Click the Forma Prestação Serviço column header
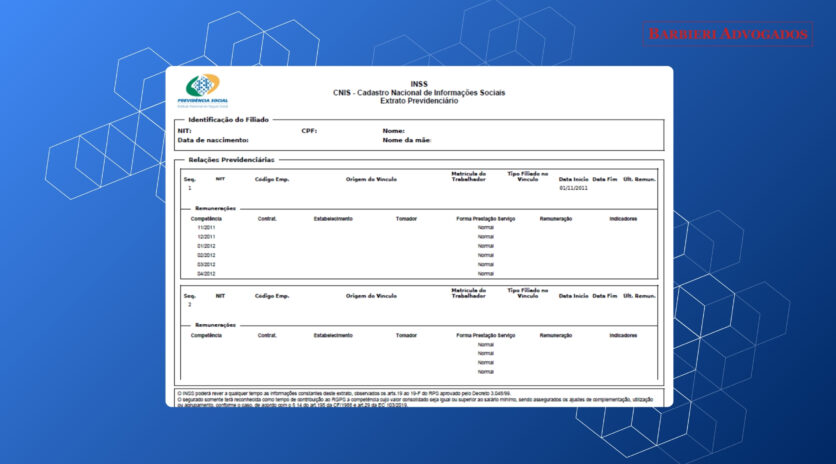Viewport: 836px width, 464px height. pos(485,218)
